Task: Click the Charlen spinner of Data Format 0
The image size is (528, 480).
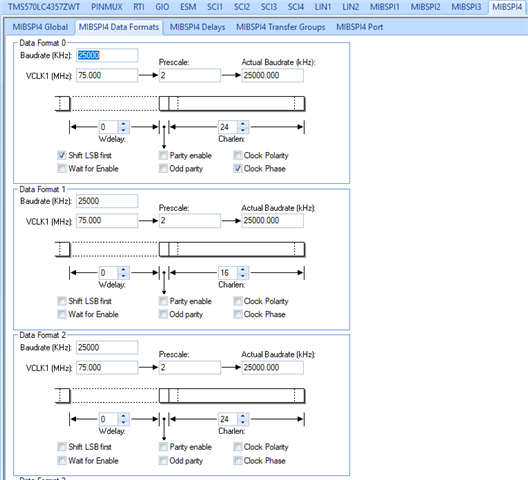Action: coord(234,127)
